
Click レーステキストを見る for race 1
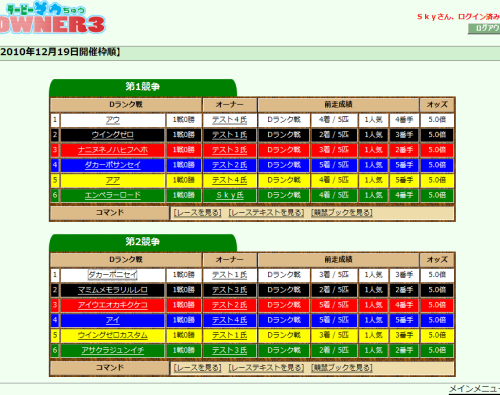[266, 213]
